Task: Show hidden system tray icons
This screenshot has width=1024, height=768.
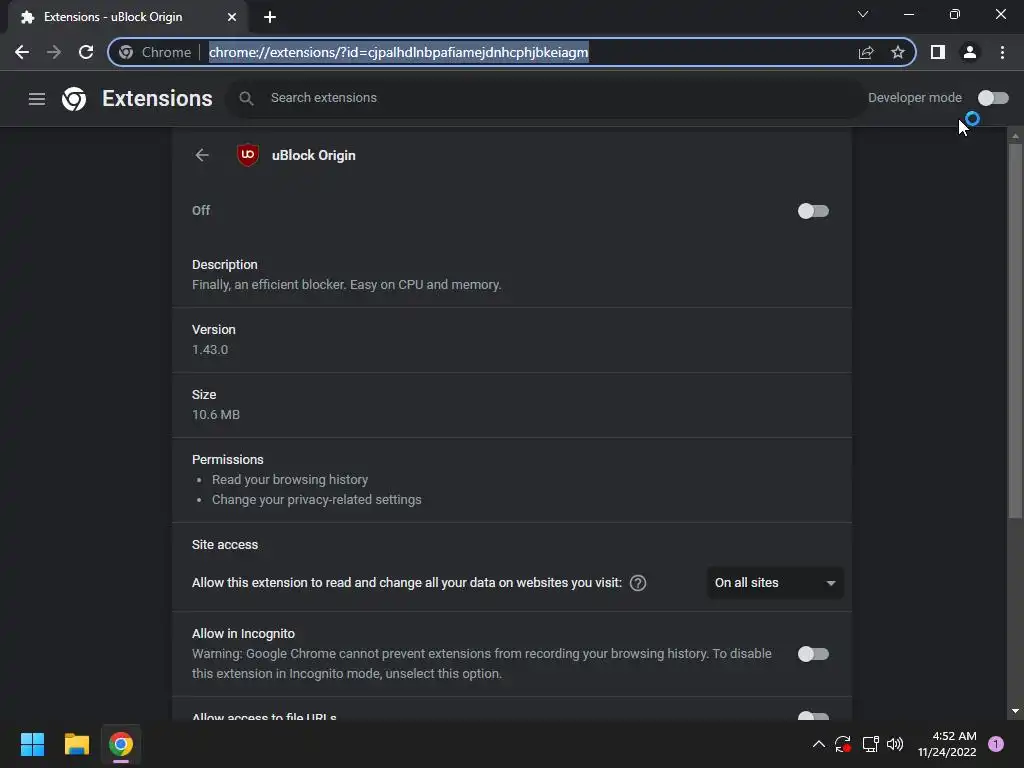Action: 818,744
